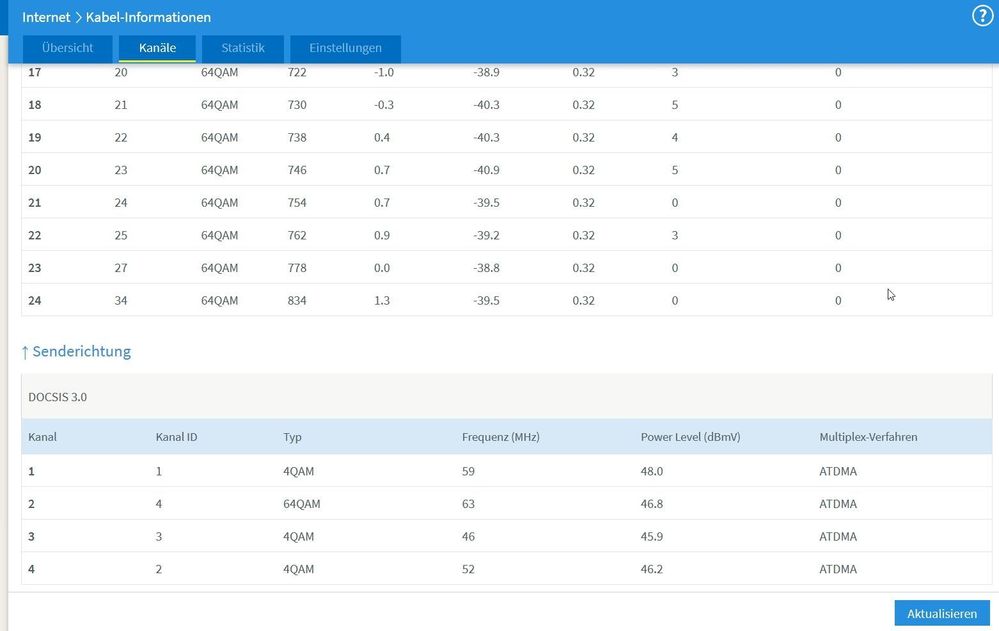Screen dimensions: 999x631
Task: Click channel ID 27 in row 23
Action: [x=121, y=268]
